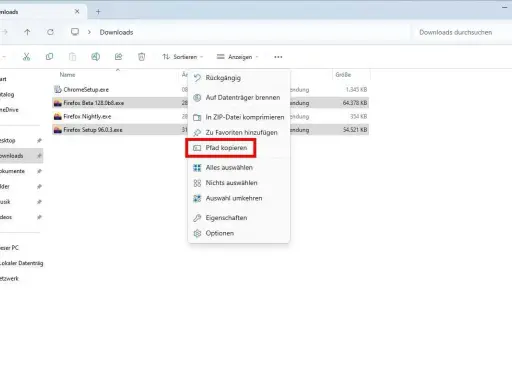Screen dimensions: 512x384
Task: Choose Zu Favoriten hinzufügen
Action: pos(239,132)
